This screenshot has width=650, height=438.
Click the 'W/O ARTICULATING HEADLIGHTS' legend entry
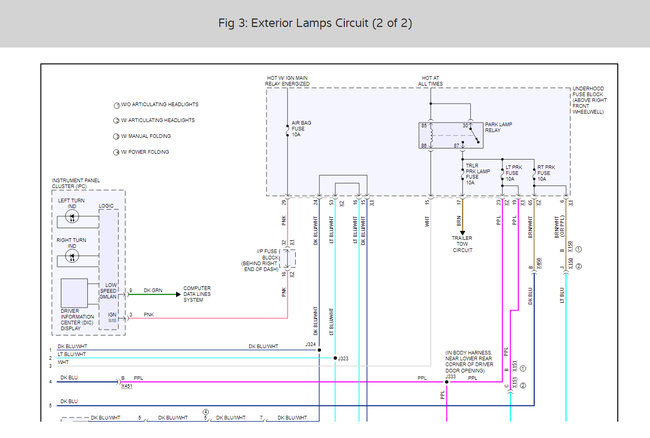pyautogui.click(x=156, y=104)
